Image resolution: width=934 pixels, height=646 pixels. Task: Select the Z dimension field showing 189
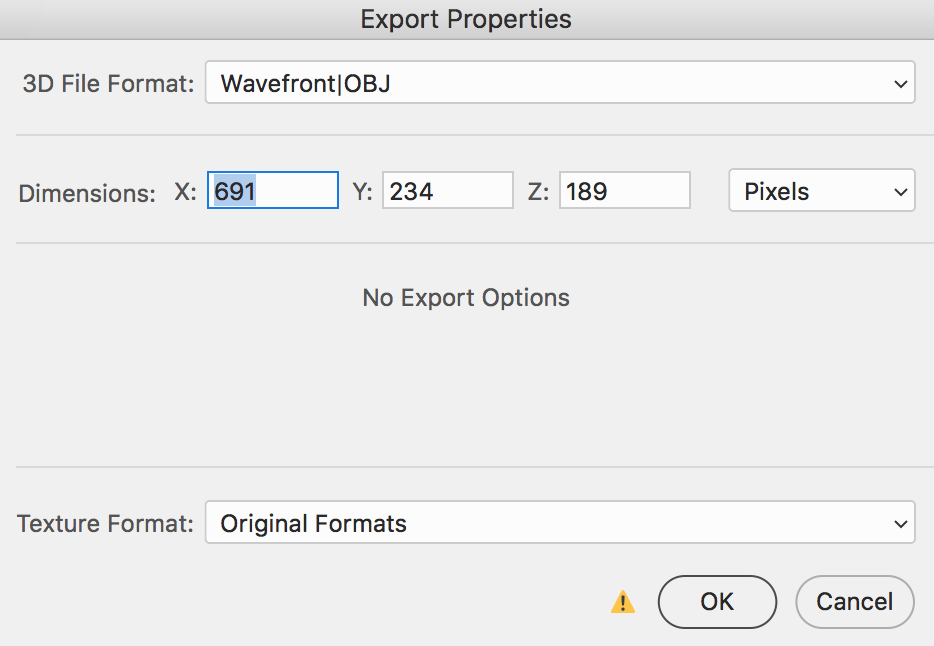624,191
